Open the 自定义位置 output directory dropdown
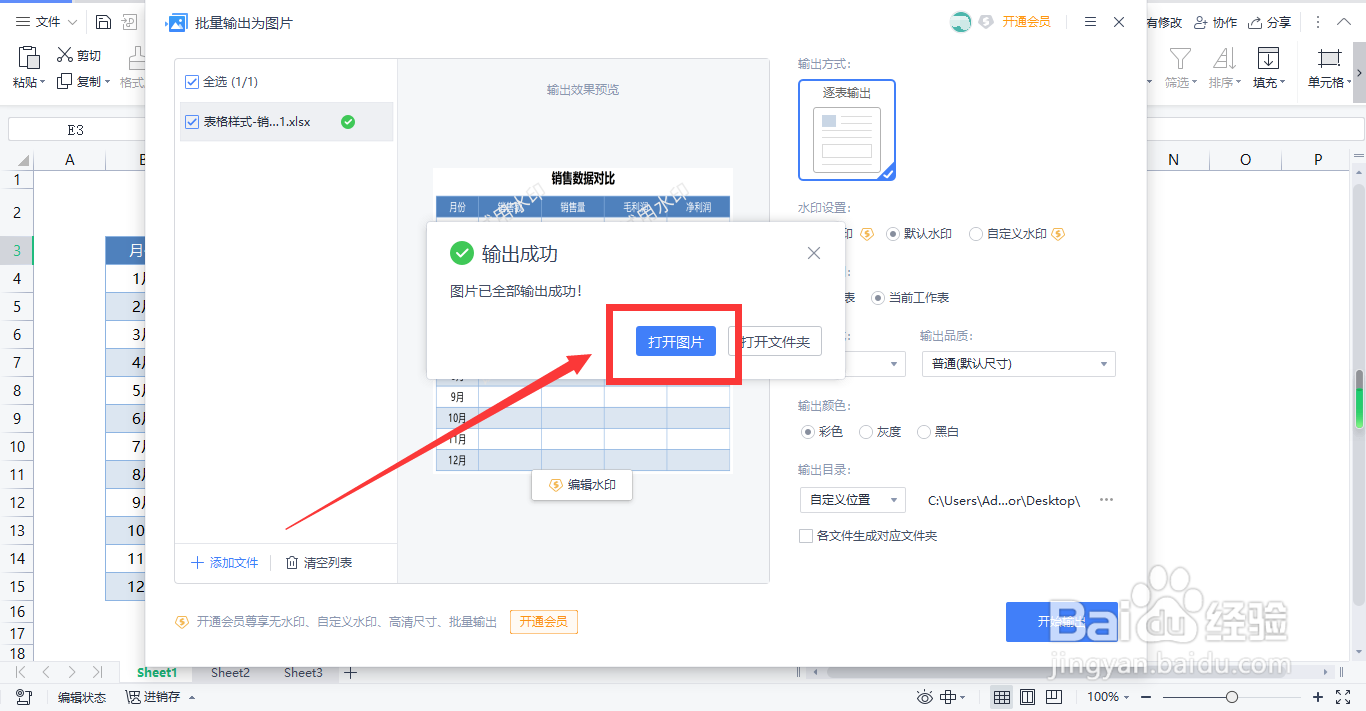 [x=852, y=499]
